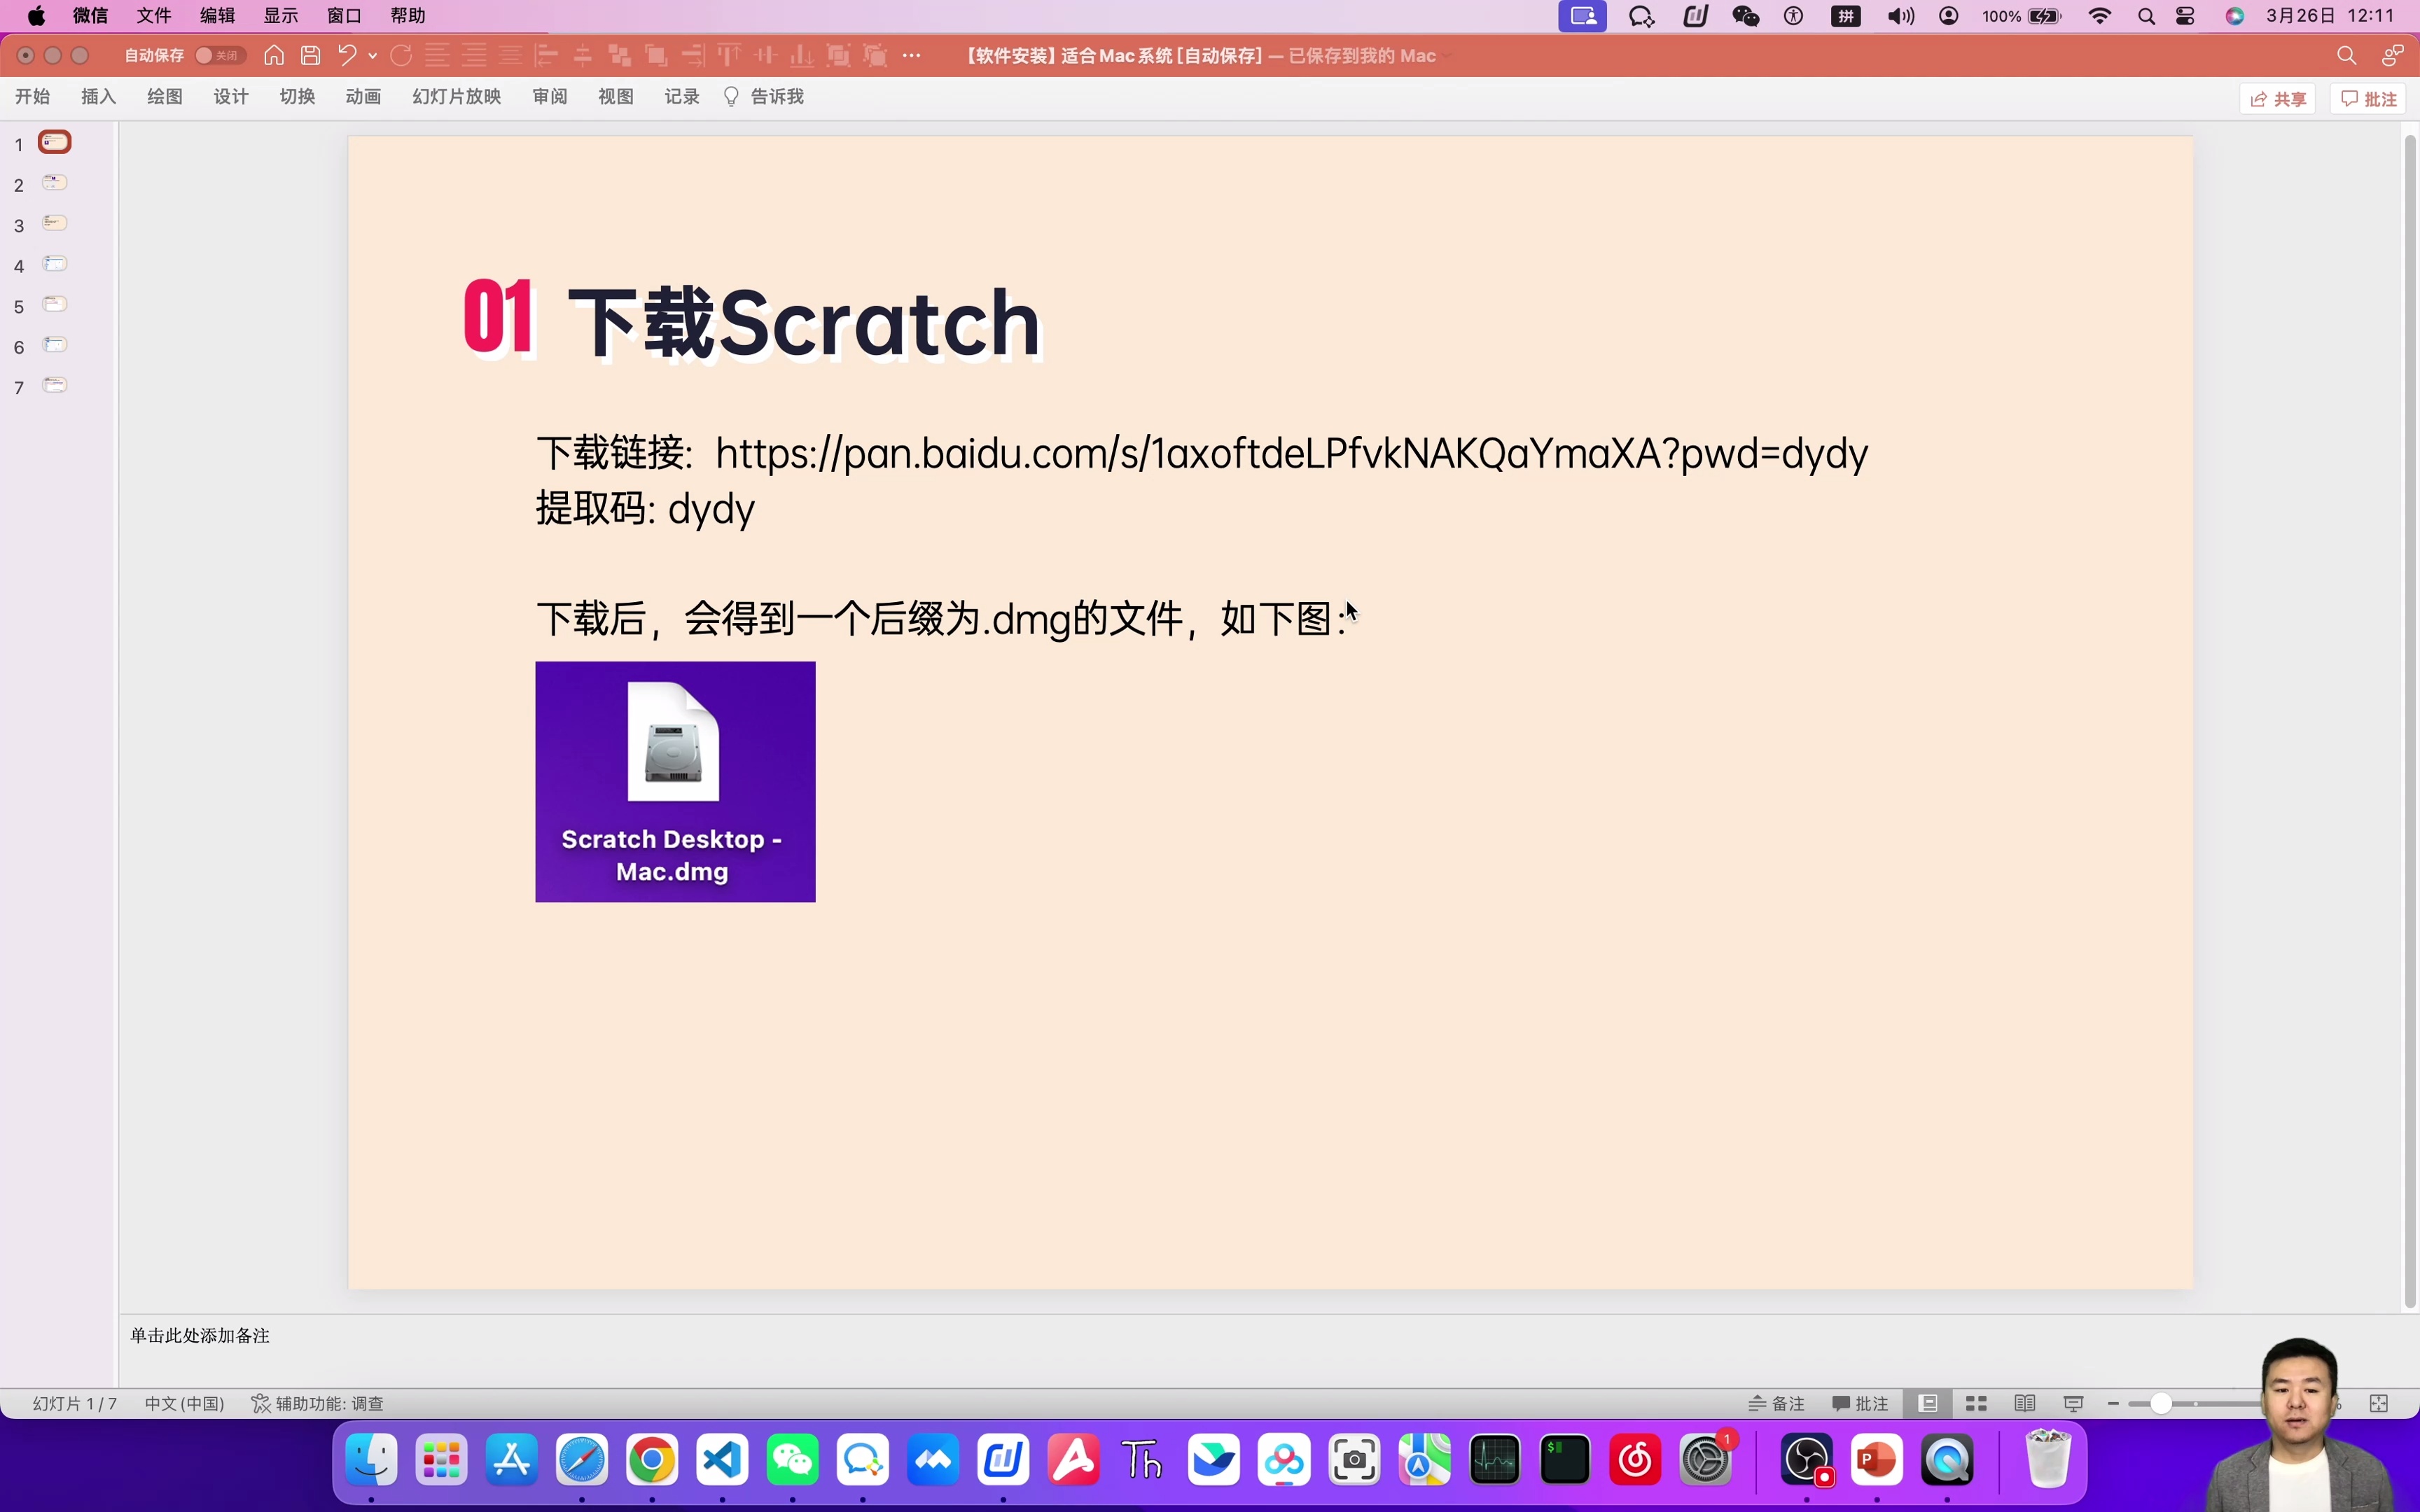Screen dimensions: 2420x1512
Task: Undo the last action
Action: coord(348,55)
